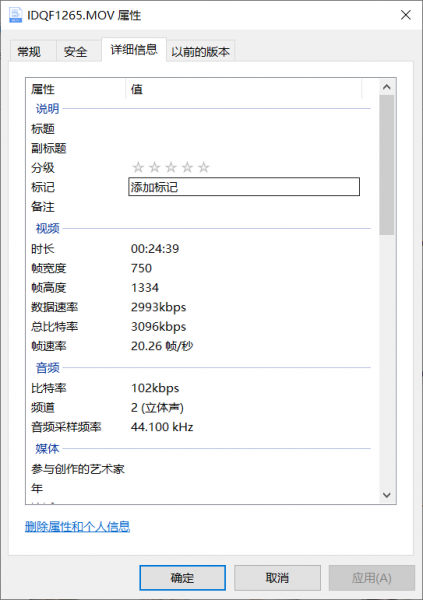Click the 确定 button
Screen dimensions: 423x600
pyautogui.click(x=182, y=577)
